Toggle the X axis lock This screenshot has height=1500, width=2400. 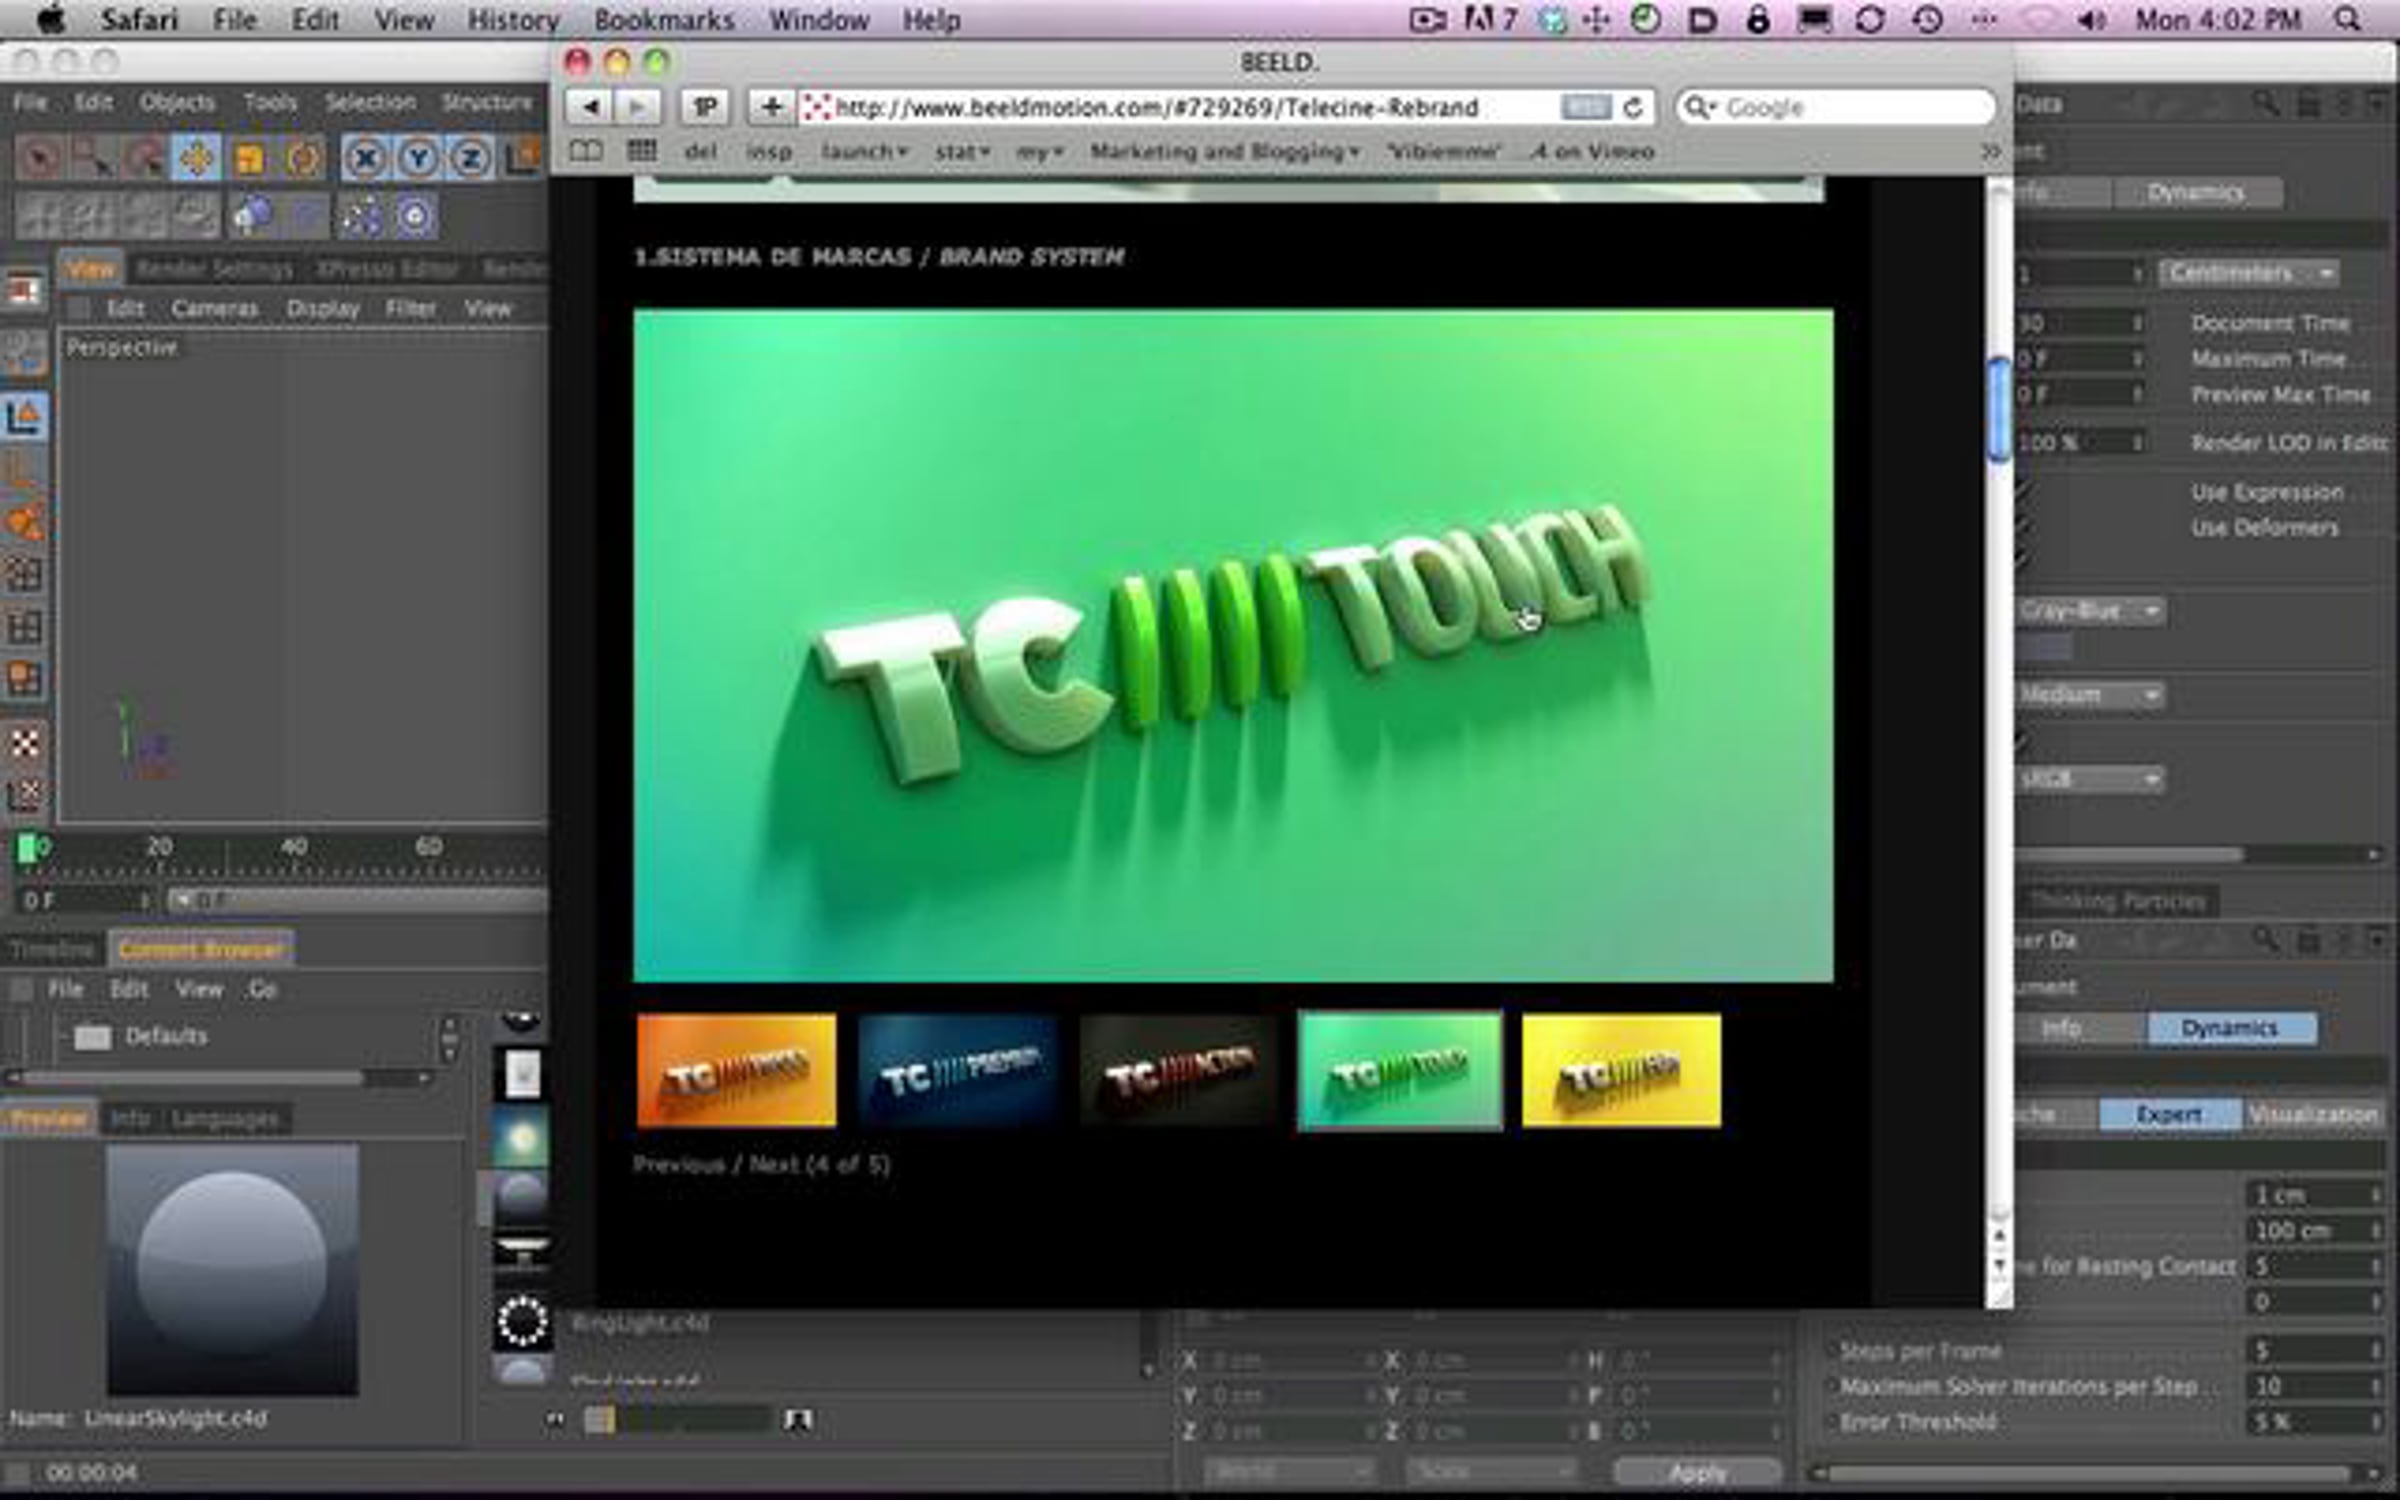click(x=366, y=158)
